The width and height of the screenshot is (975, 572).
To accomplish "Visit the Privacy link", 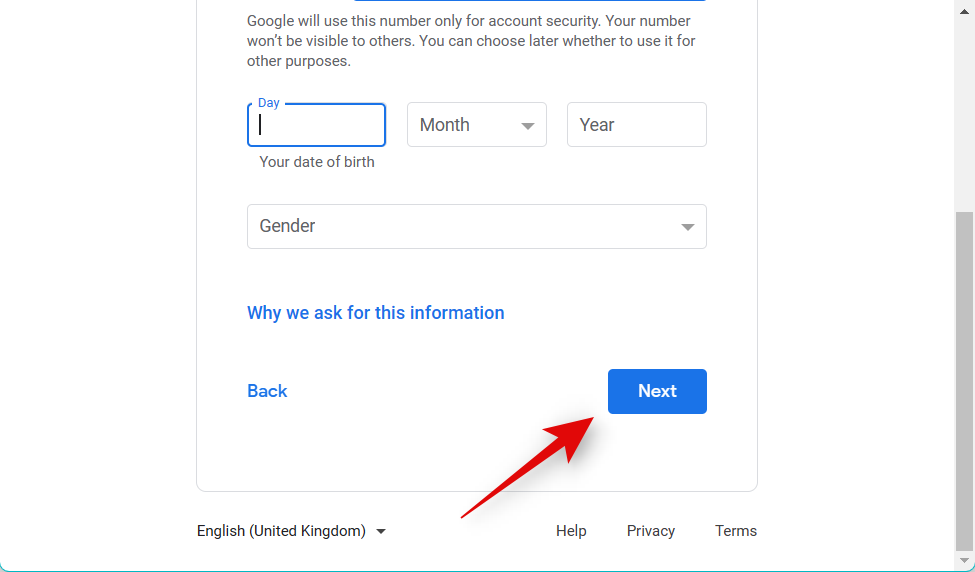I will click(651, 531).
